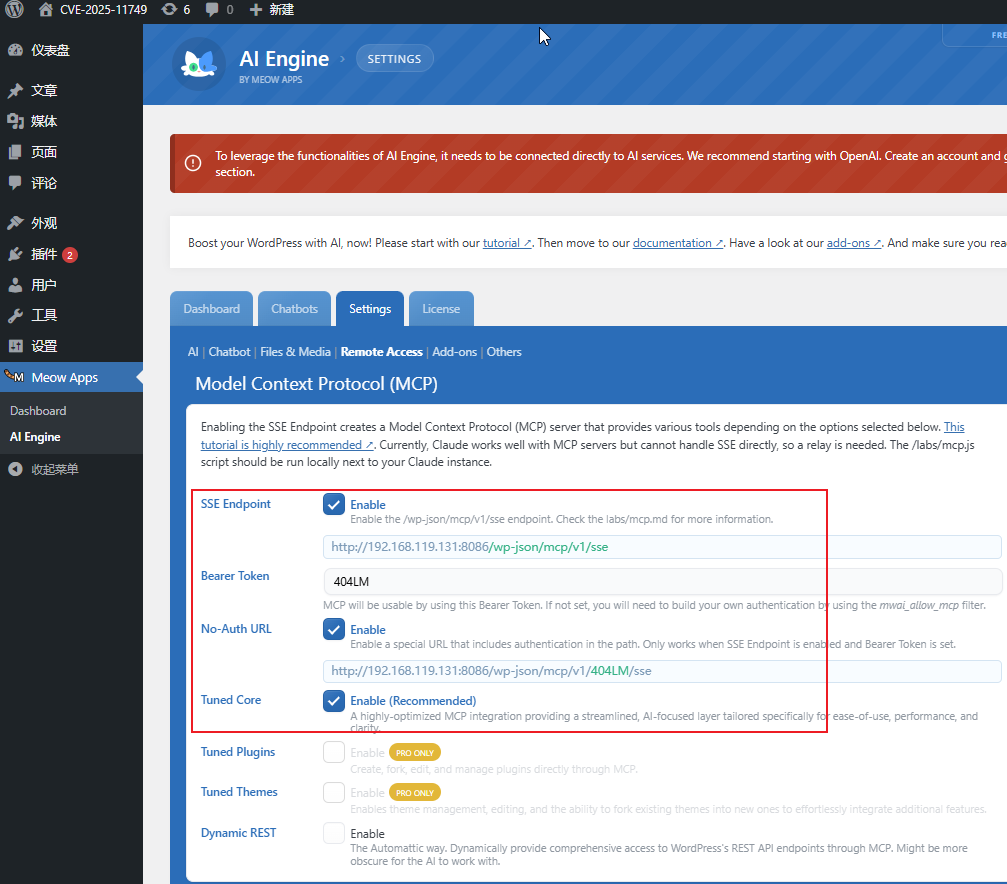Click the Tuned Core label
The image size is (1007, 884).
point(231,700)
